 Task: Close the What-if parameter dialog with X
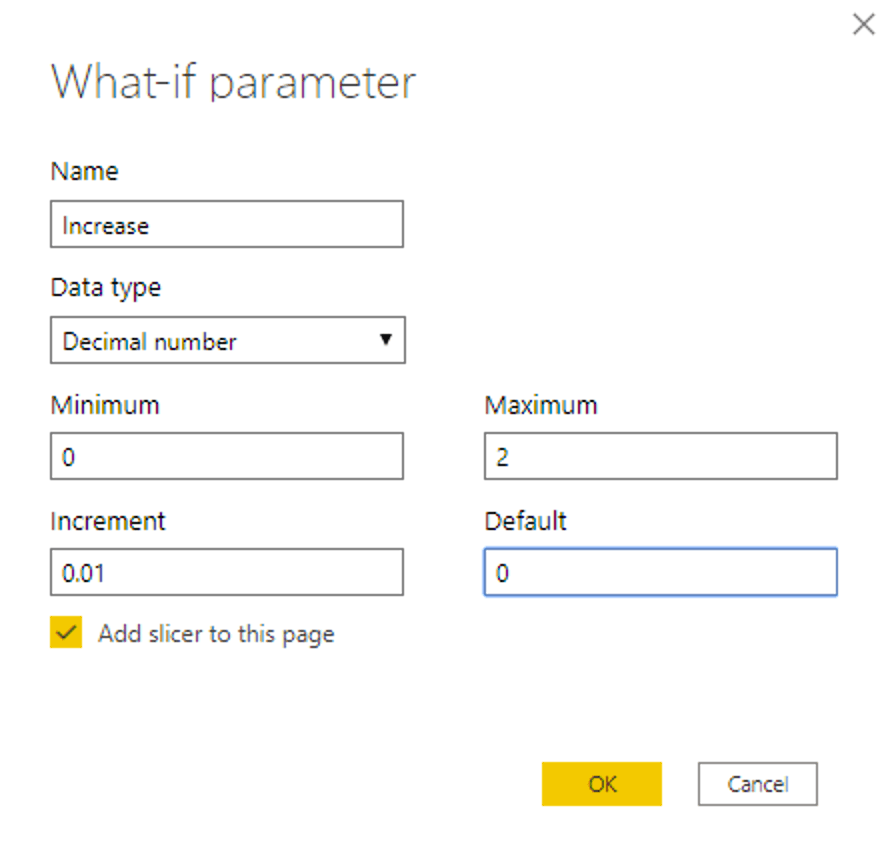pos(863,24)
